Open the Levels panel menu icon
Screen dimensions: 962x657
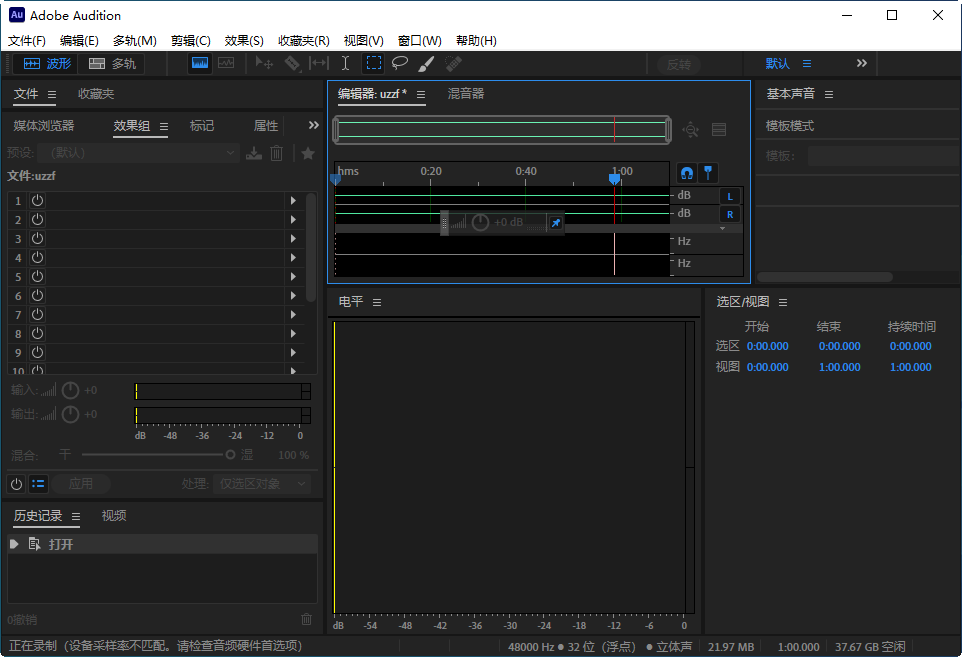click(x=377, y=302)
